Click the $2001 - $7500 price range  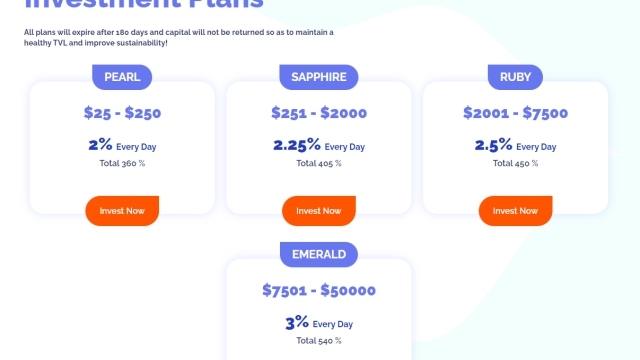(516, 113)
